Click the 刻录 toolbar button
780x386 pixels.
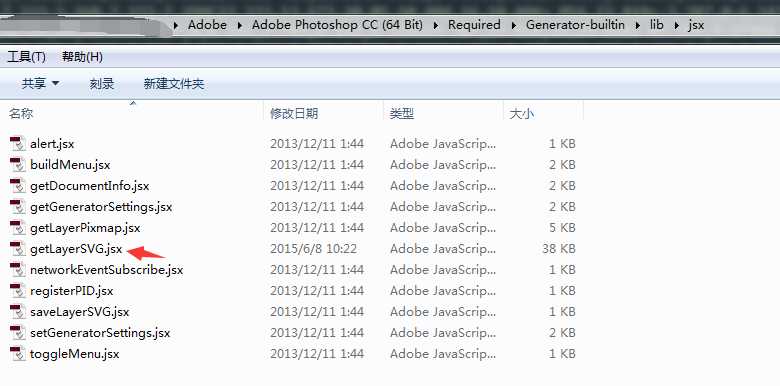(x=102, y=84)
